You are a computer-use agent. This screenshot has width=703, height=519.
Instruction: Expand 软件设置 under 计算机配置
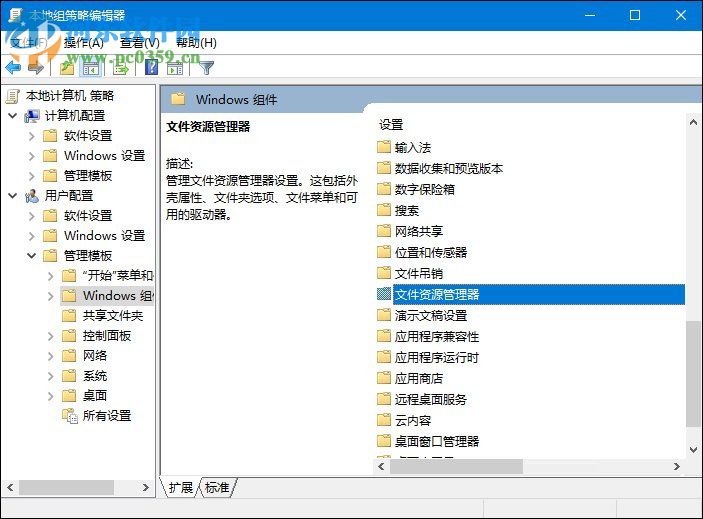pos(31,136)
